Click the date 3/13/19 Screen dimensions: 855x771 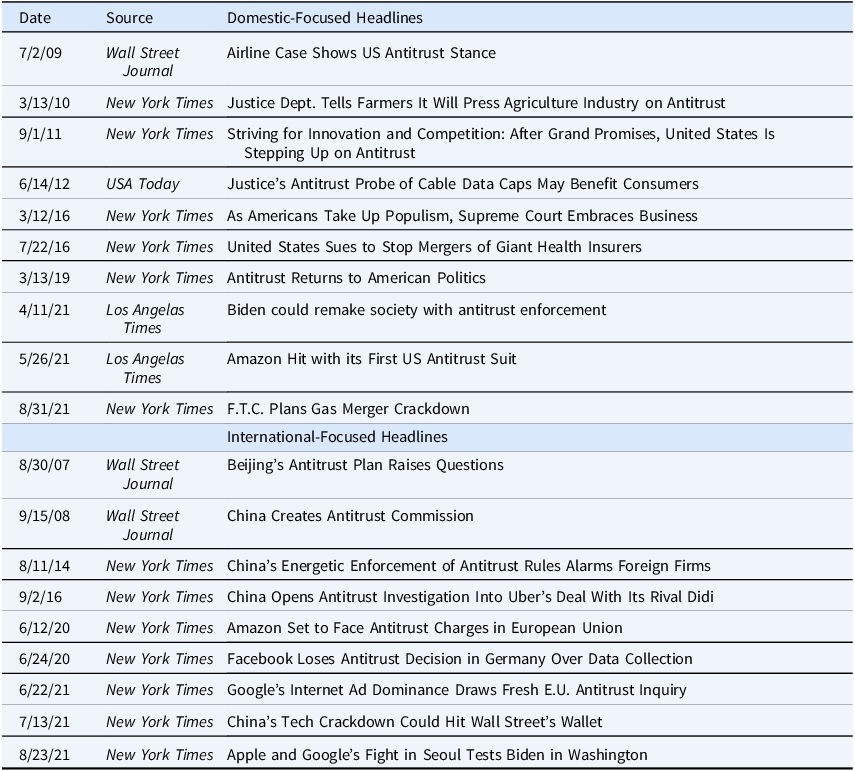point(44,278)
